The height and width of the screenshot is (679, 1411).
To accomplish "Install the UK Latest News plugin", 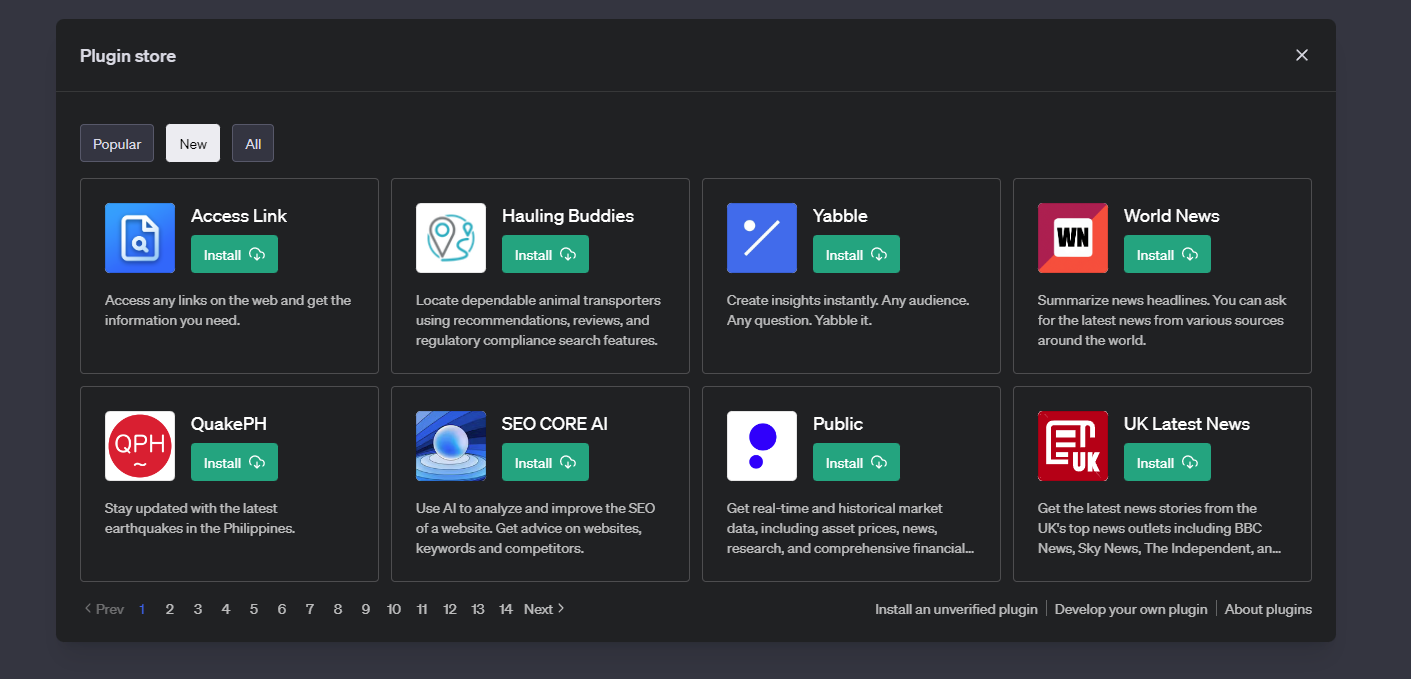I will click(1167, 462).
